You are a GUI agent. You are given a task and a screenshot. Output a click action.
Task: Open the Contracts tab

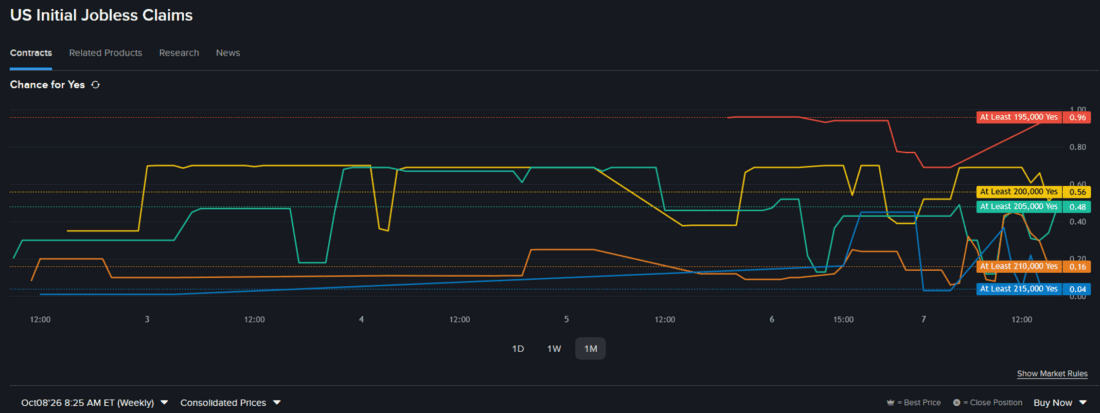tap(31, 53)
